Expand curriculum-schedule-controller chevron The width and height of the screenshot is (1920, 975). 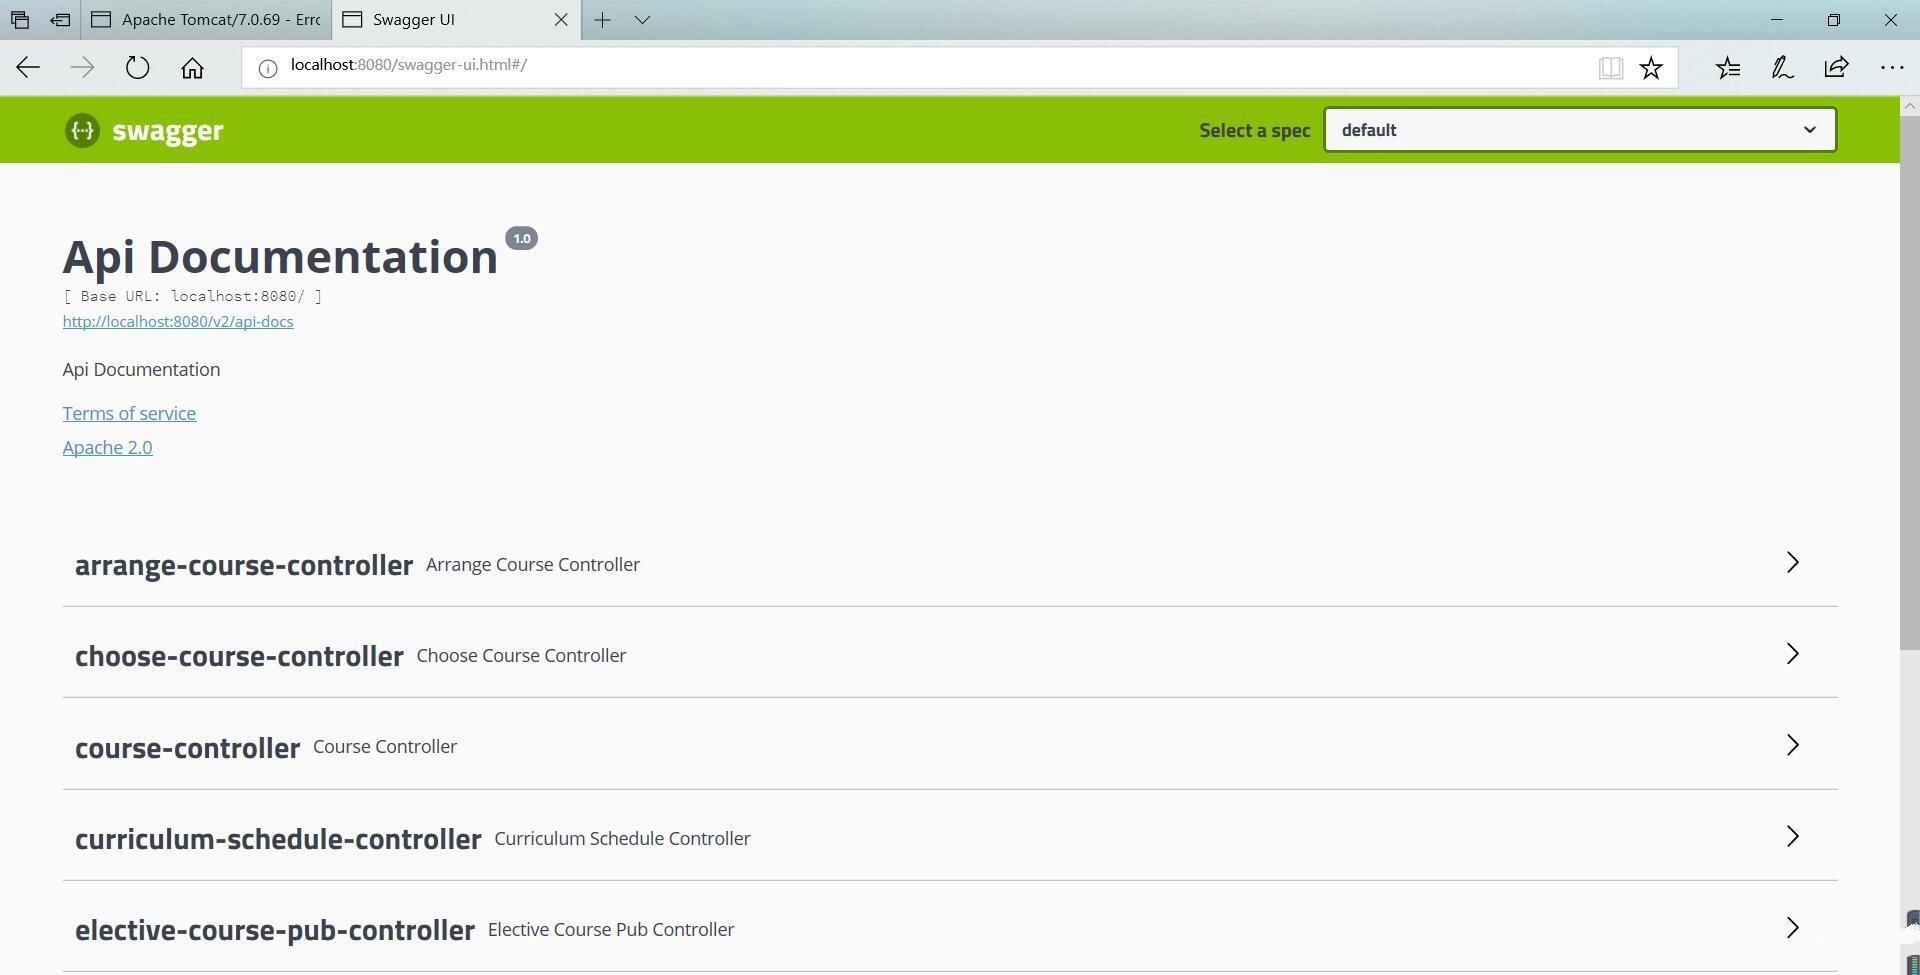1792,837
